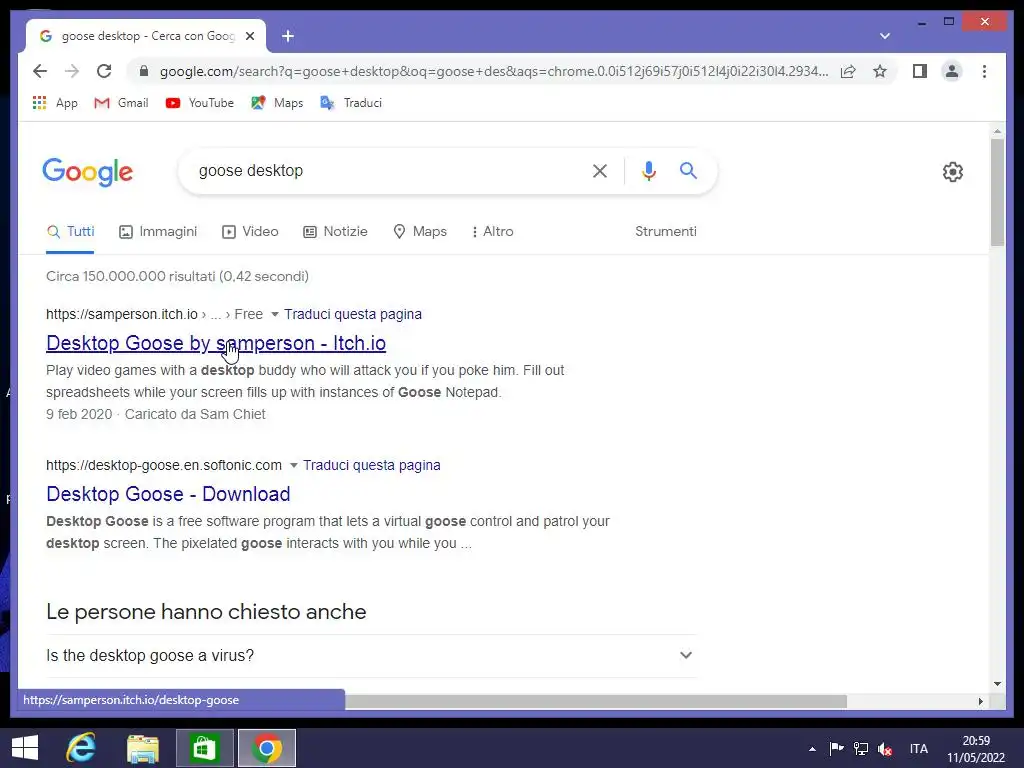Open File Explorer from taskbar

(x=142, y=748)
